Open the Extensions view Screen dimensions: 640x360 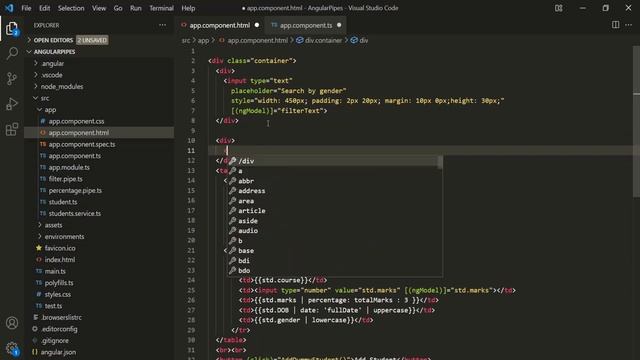12,129
